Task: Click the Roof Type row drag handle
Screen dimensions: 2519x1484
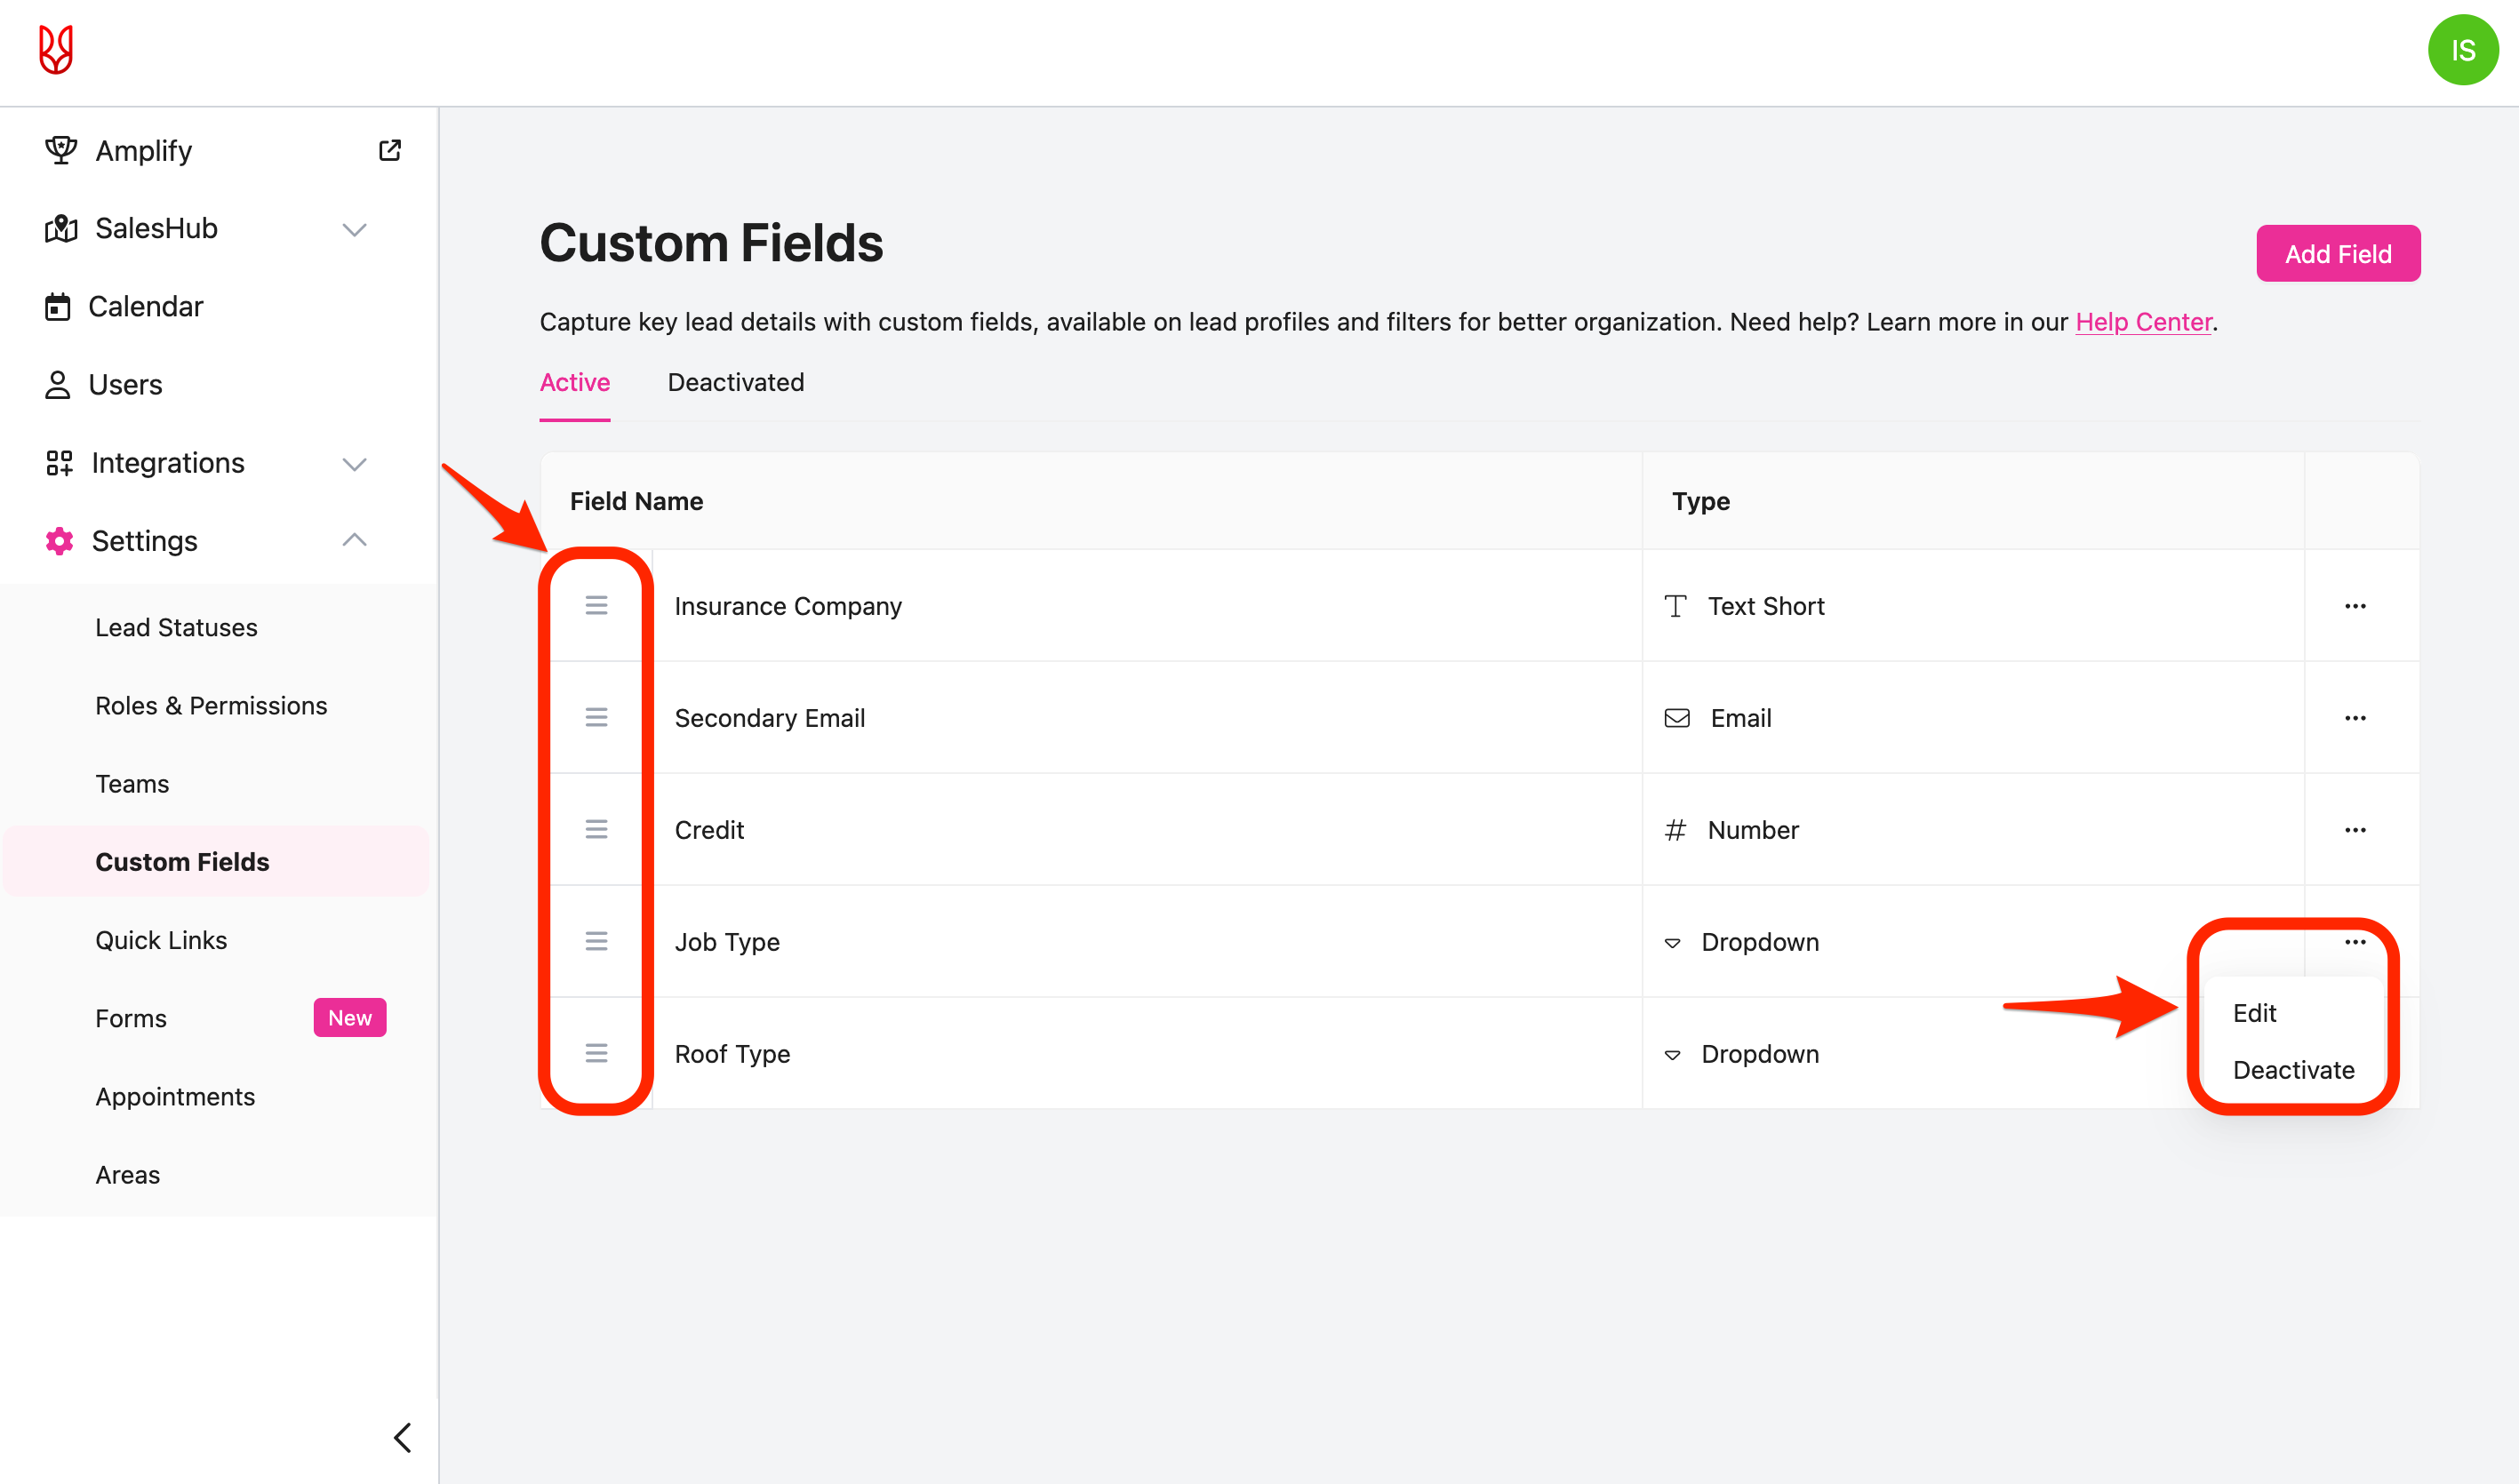Action: tap(596, 1054)
